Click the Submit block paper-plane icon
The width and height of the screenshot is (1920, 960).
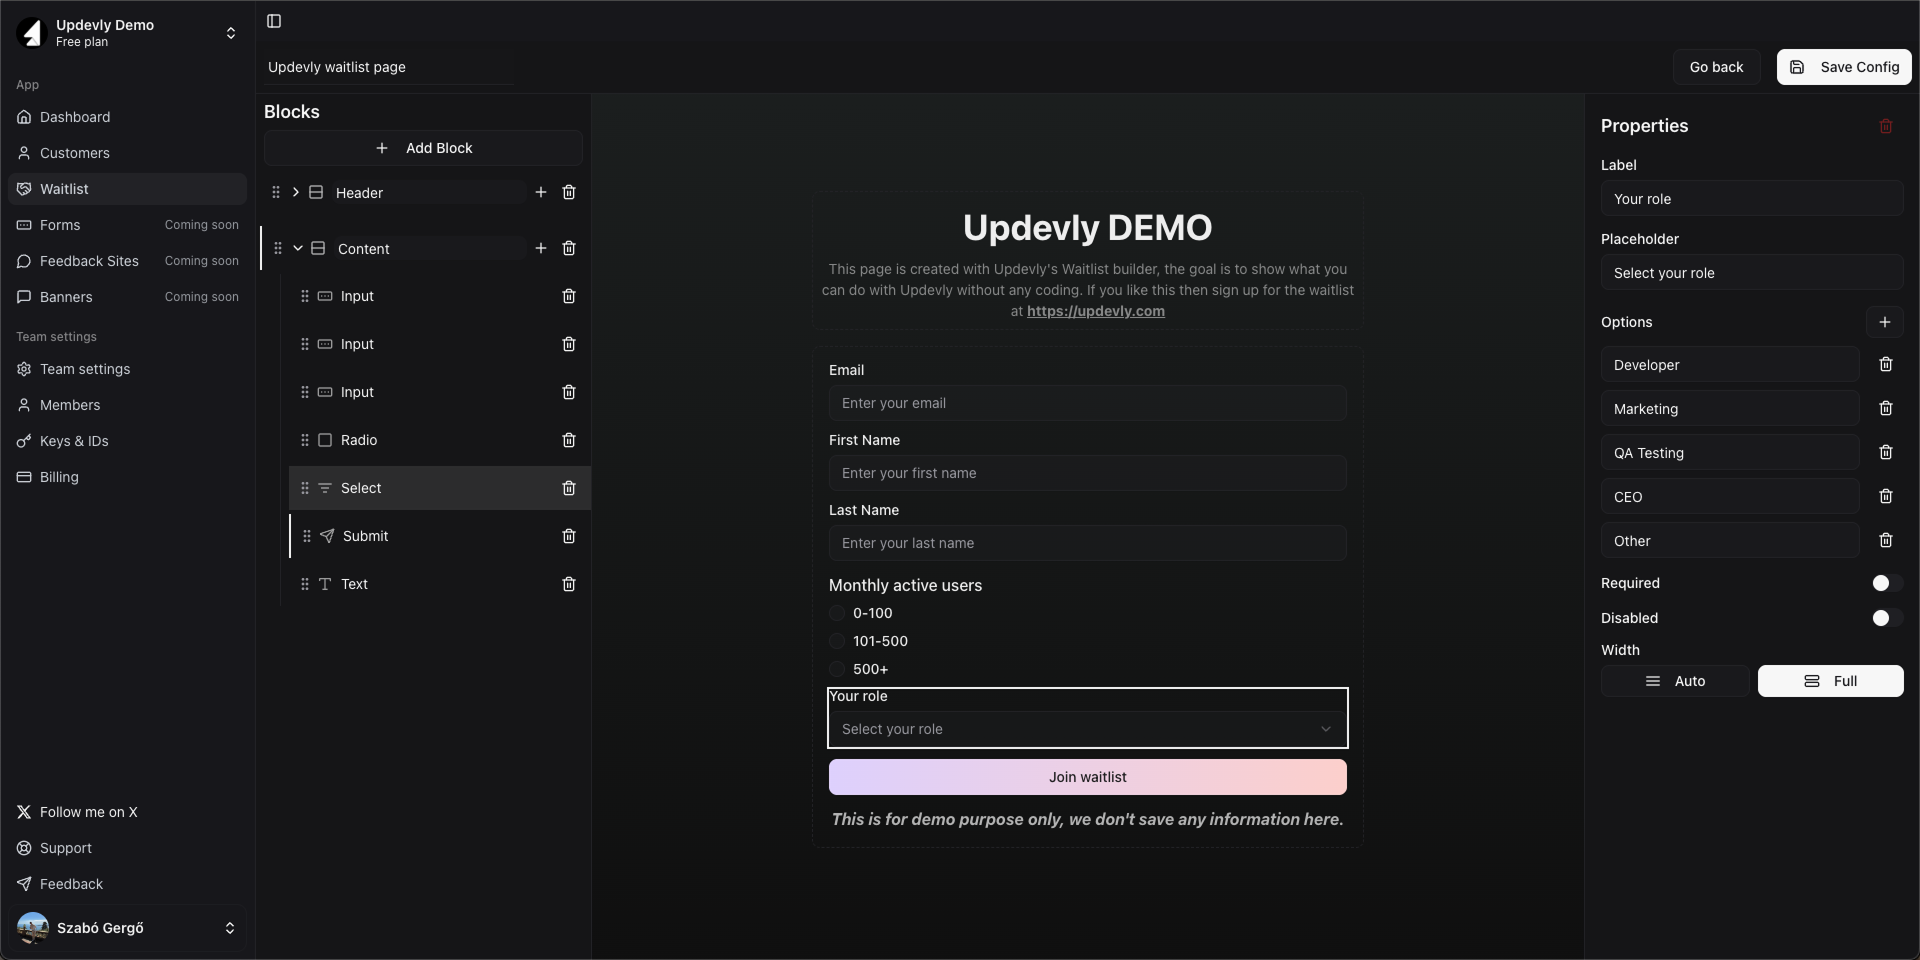[327, 536]
